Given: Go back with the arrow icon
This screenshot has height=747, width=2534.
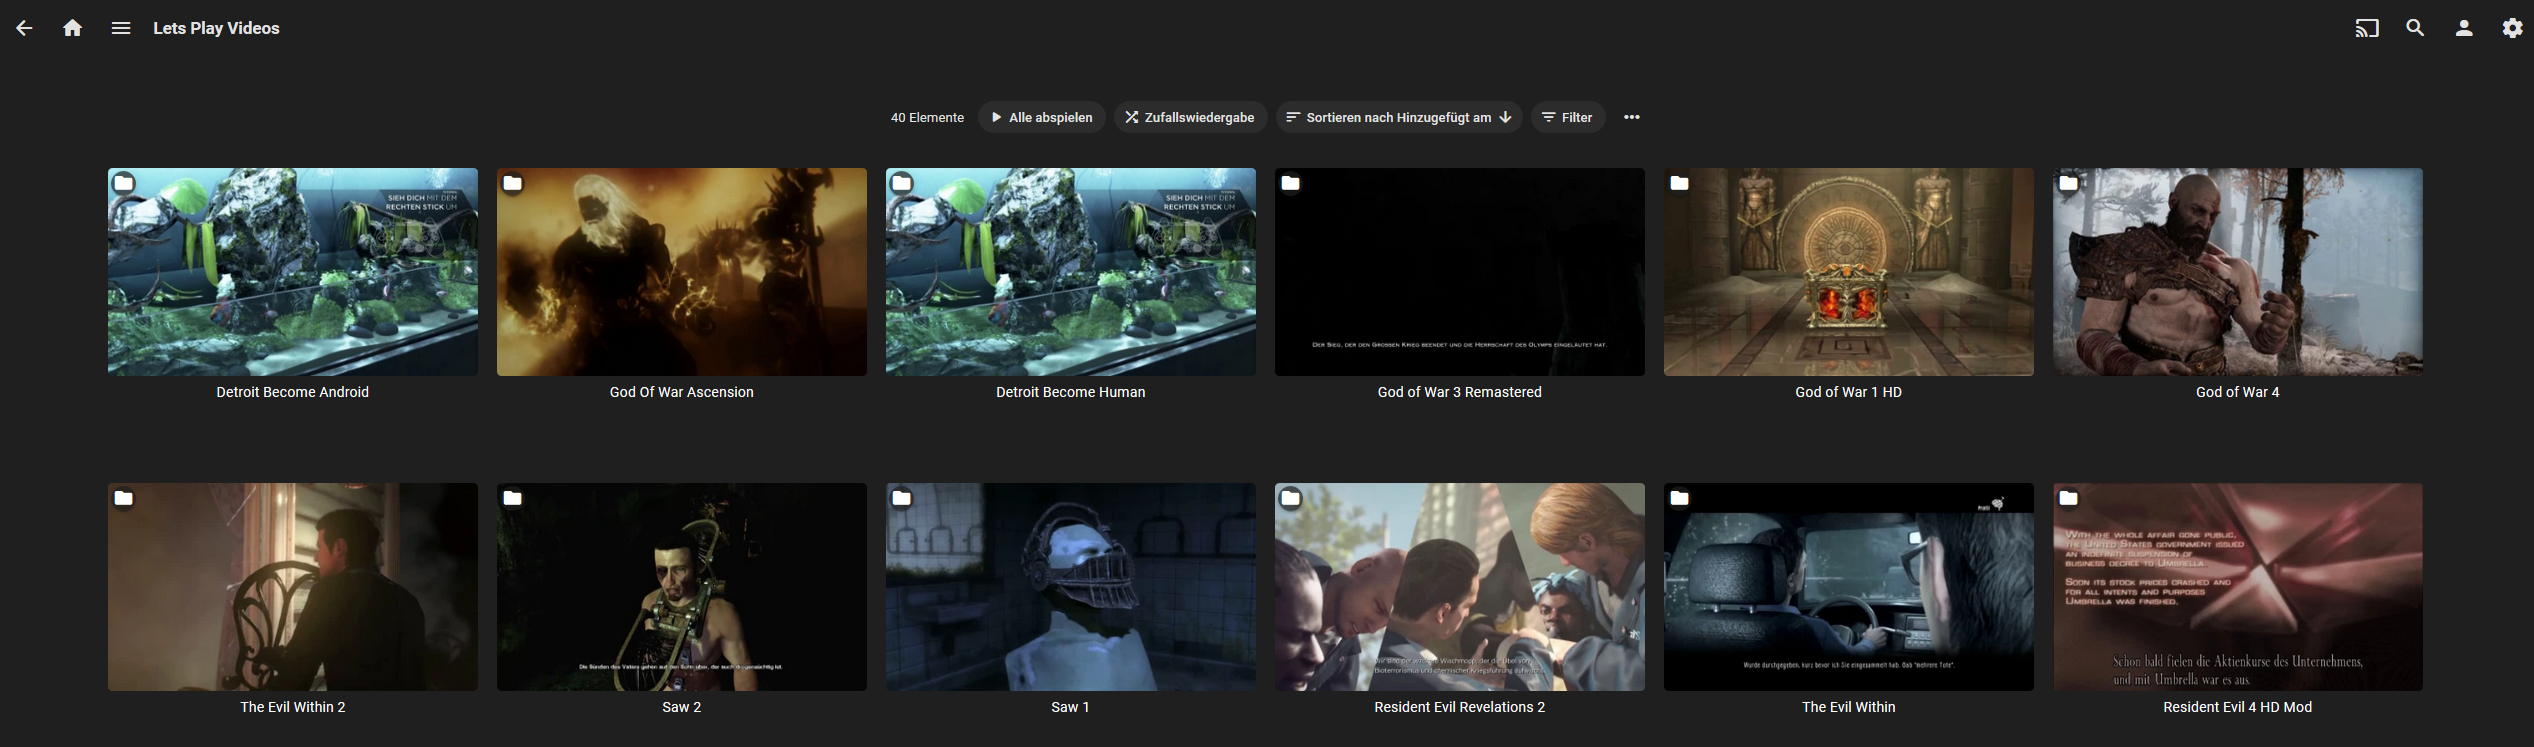Looking at the screenshot, I should coord(24,28).
